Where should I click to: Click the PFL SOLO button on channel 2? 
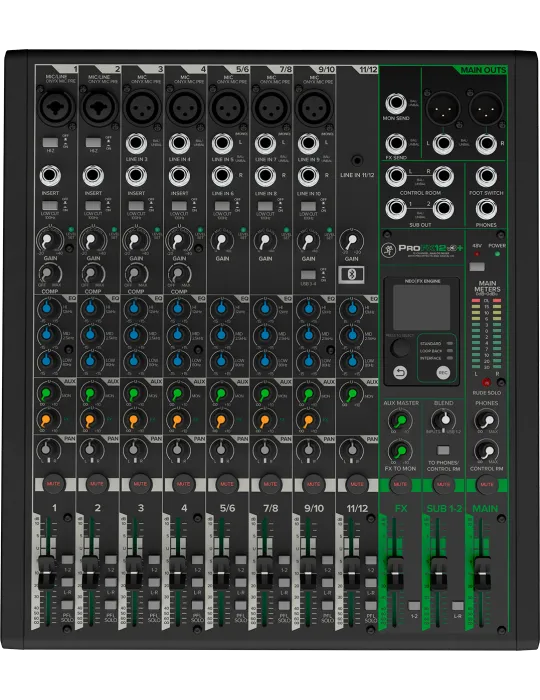coord(111,605)
